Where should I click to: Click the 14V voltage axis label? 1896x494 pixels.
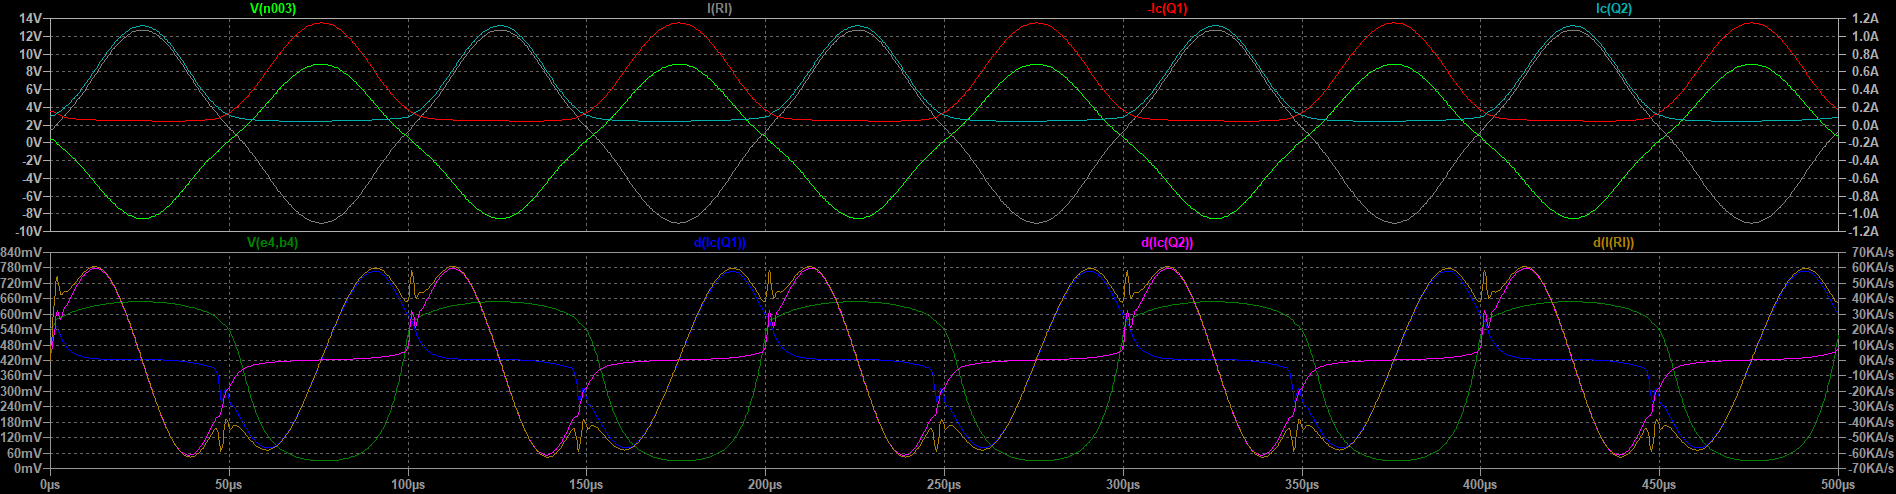(x=30, y=19)
